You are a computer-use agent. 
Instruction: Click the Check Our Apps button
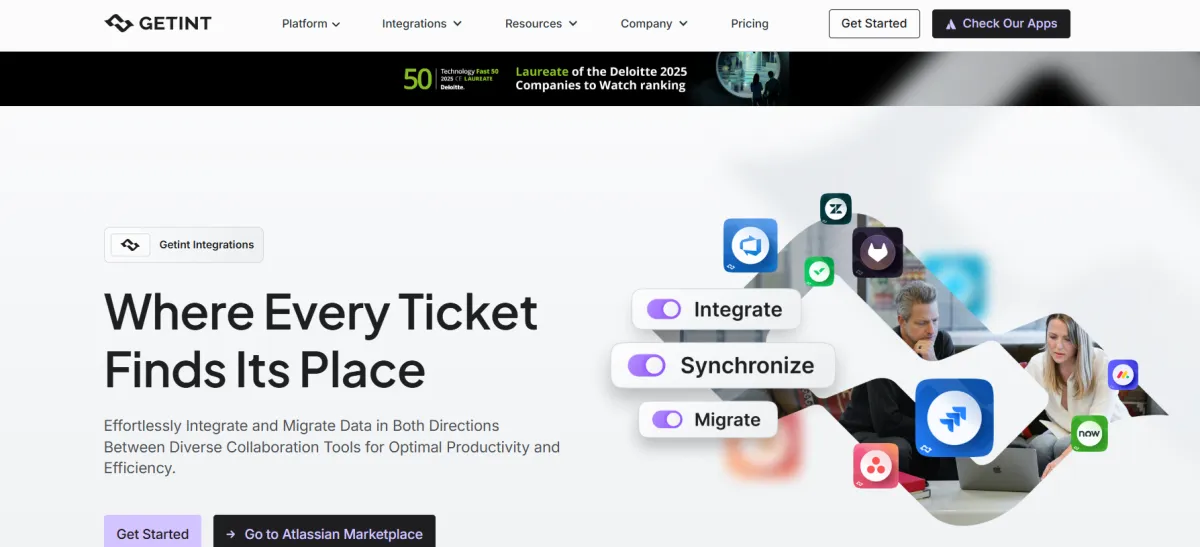[1000, 24]
